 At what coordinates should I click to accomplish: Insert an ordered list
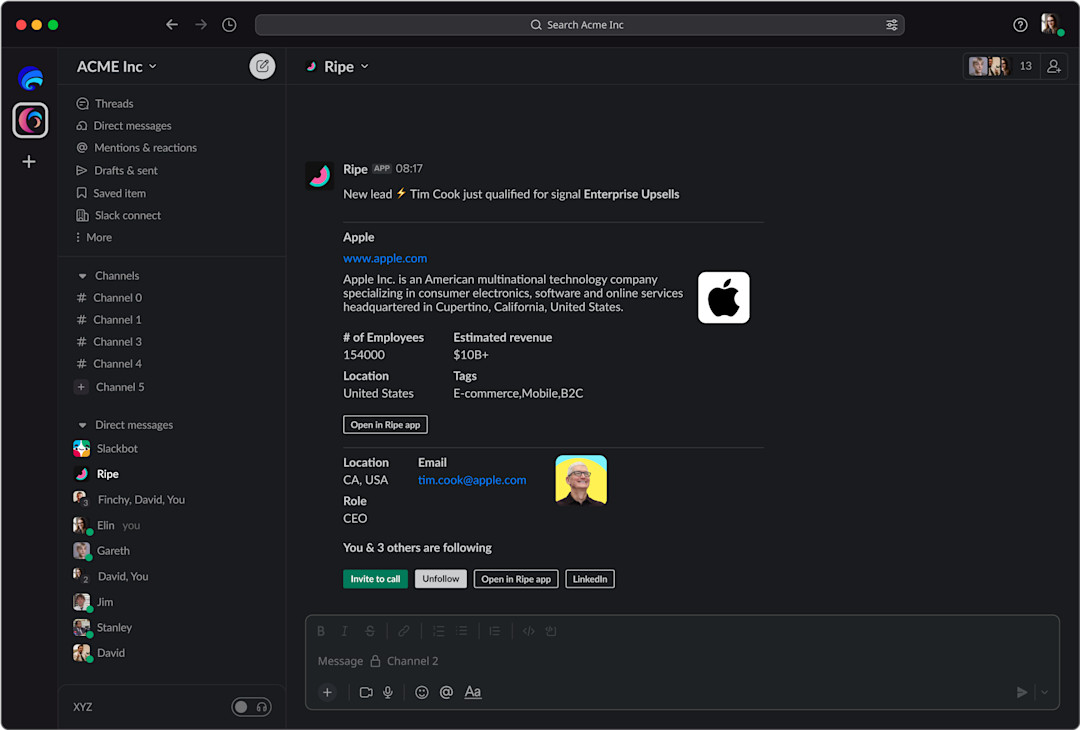click(438, 631)
